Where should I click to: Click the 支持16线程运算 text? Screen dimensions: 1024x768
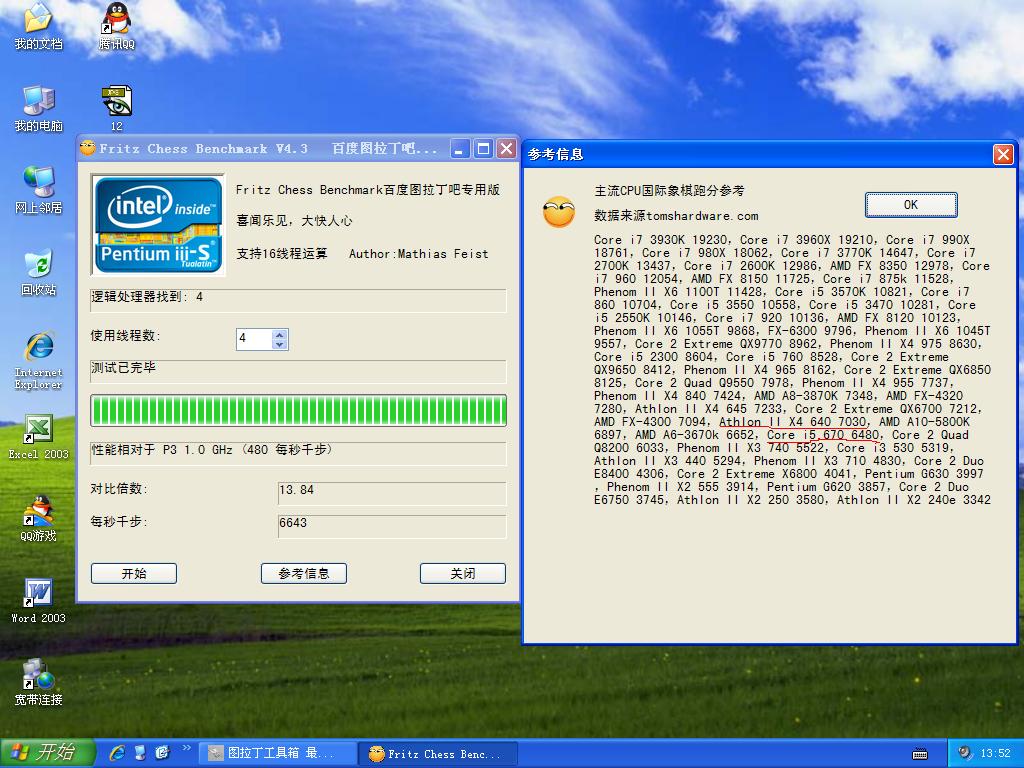click(x=282, y=254)
